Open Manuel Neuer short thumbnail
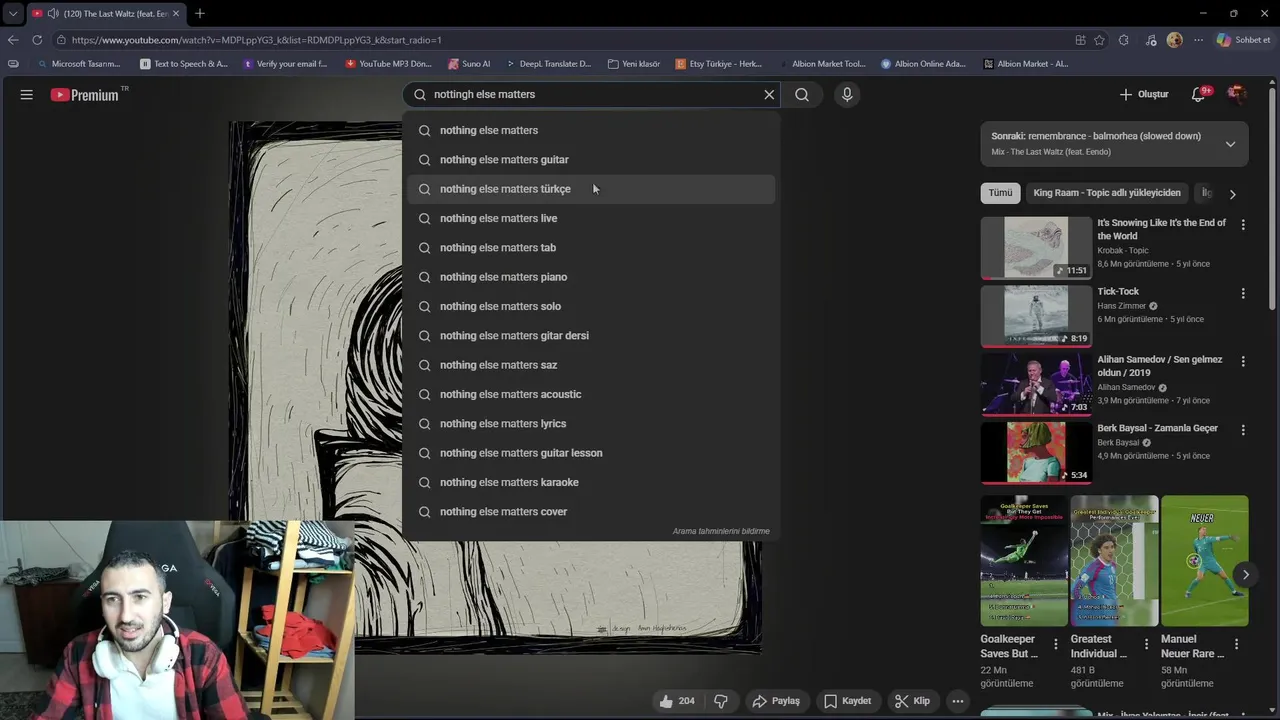 (x=1204, y=561)
